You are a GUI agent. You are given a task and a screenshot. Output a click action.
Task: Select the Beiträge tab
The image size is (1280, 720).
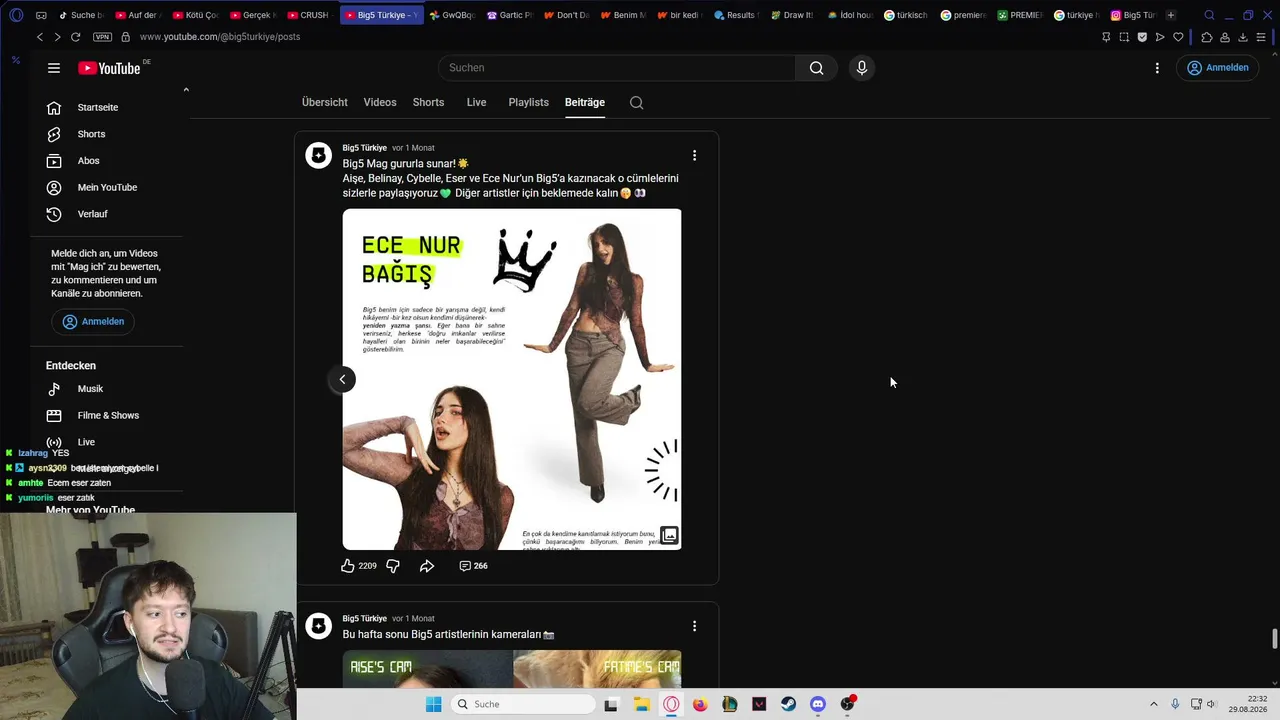pyautogui.click(x=585, y=102)
